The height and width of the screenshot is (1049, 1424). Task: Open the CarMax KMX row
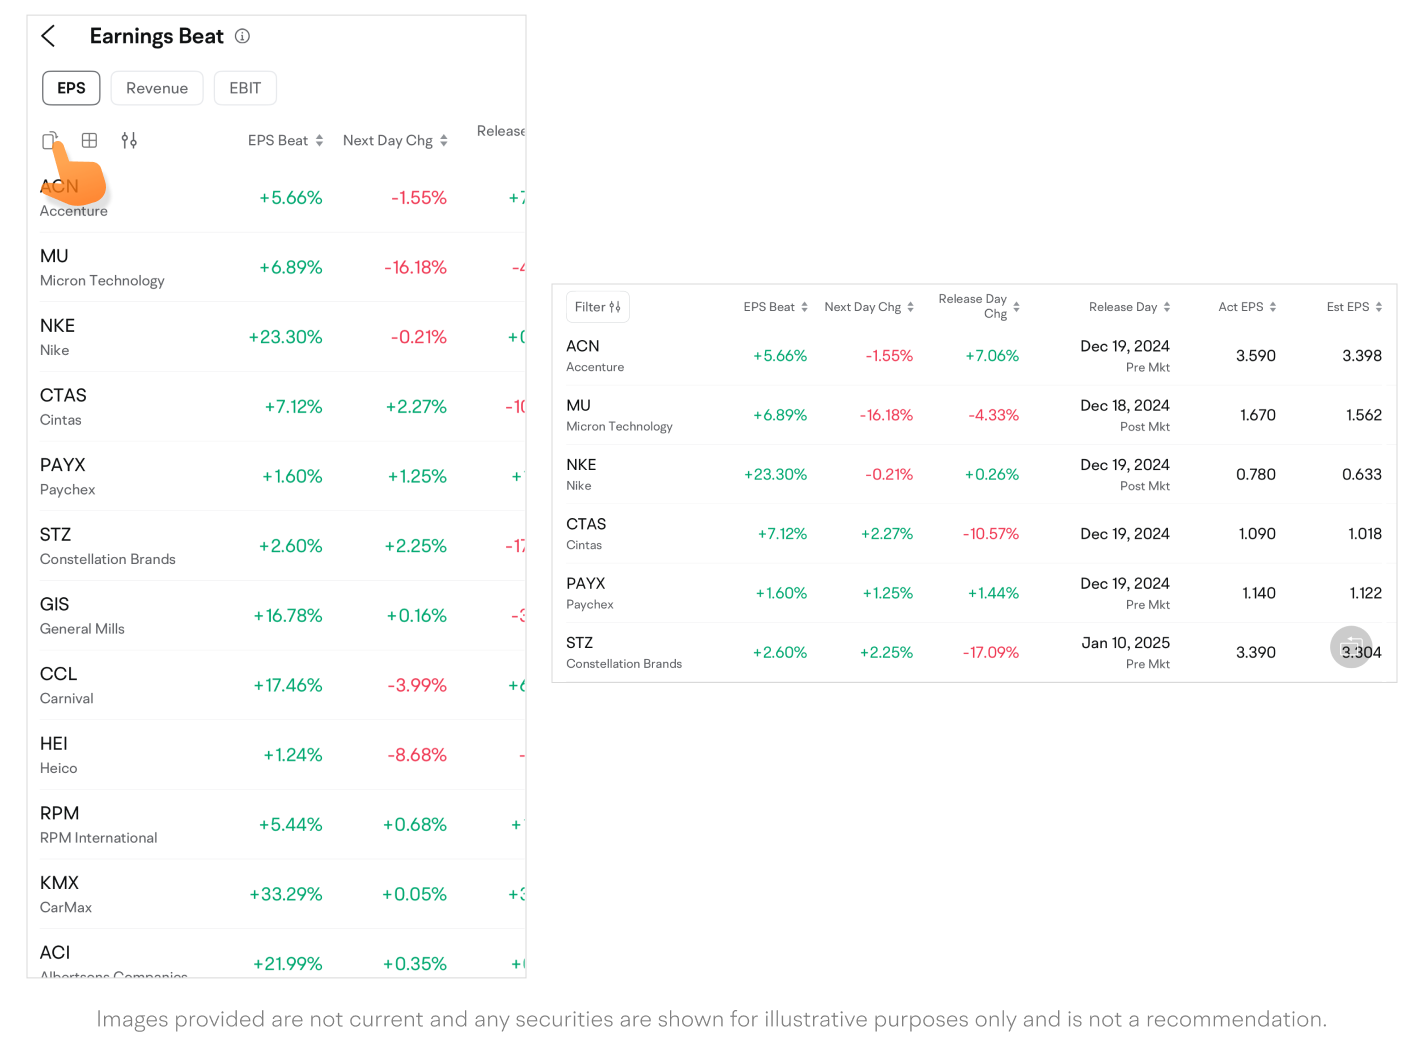coord(66,894)
